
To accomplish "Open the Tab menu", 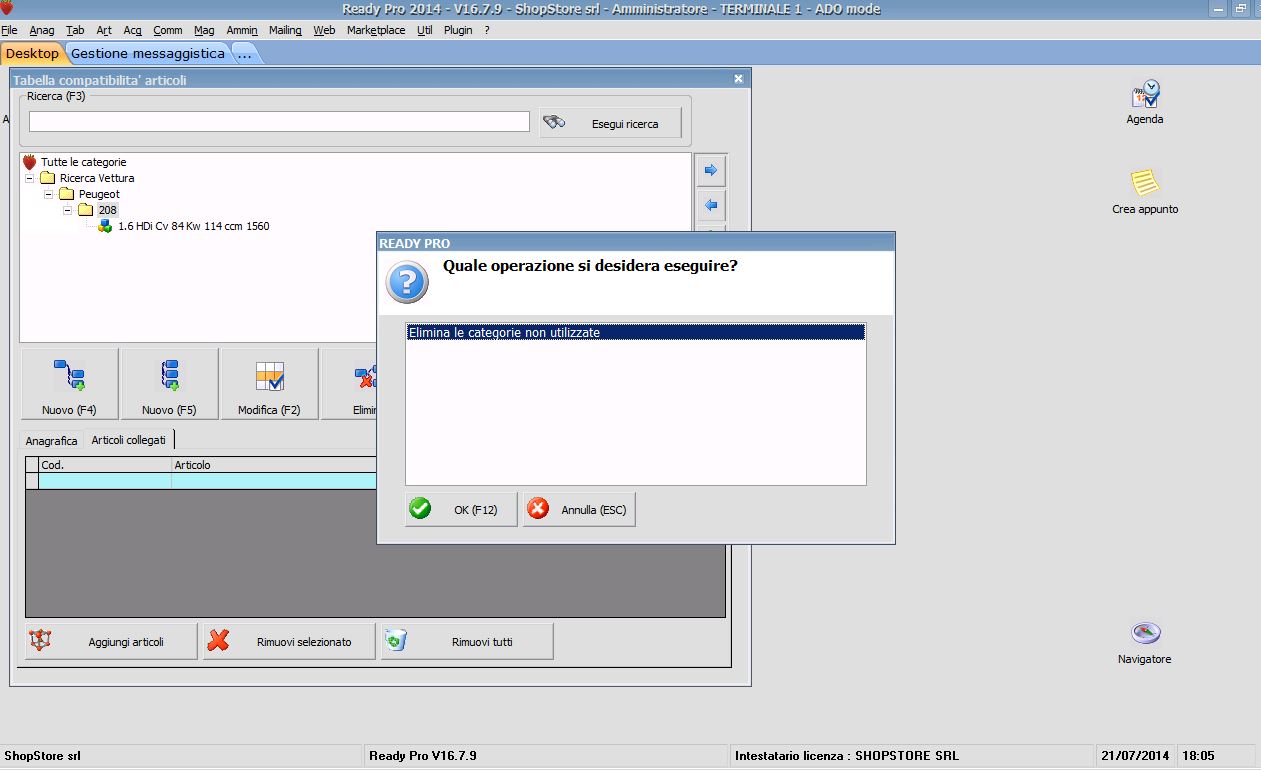I will tap(75, 30).
